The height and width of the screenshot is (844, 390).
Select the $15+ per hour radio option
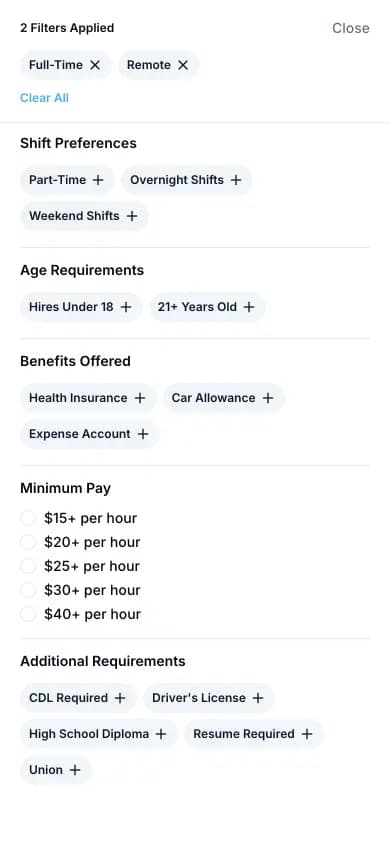click(28, 518)
